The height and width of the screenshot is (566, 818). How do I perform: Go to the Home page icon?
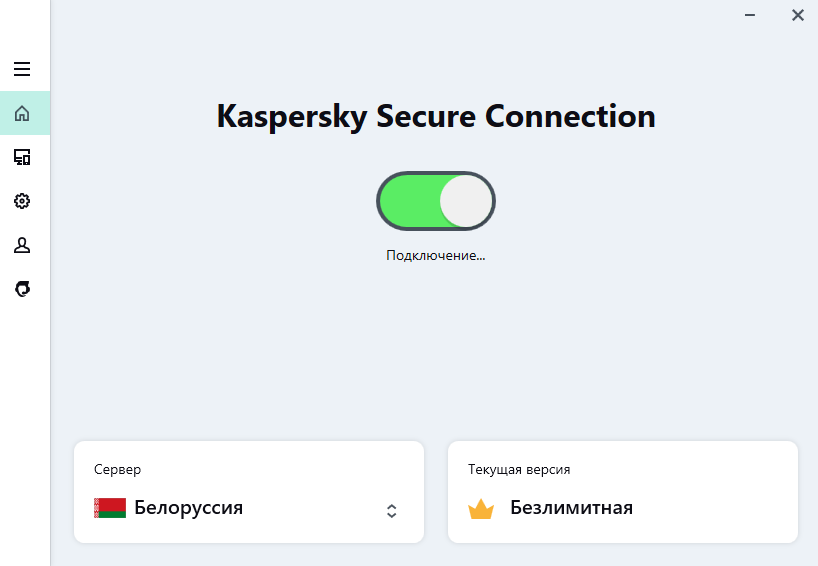[22, 113]
